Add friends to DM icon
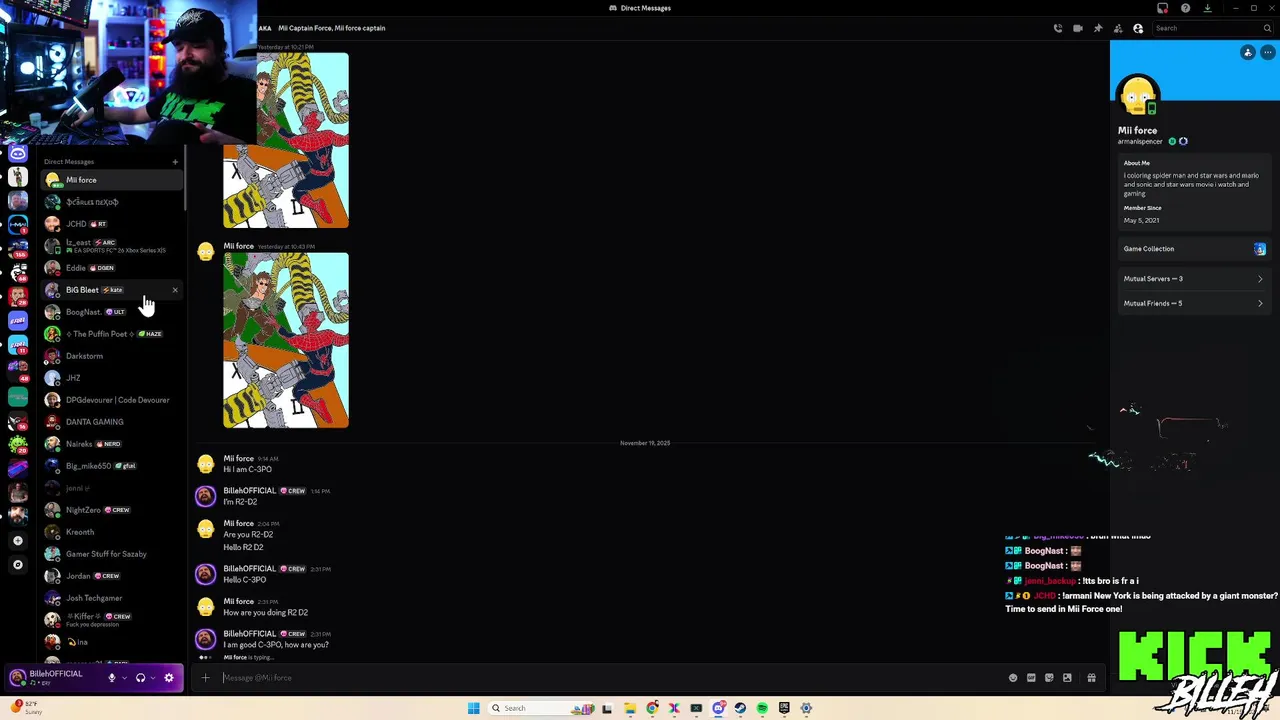1280x720 pixels. 1118,28
